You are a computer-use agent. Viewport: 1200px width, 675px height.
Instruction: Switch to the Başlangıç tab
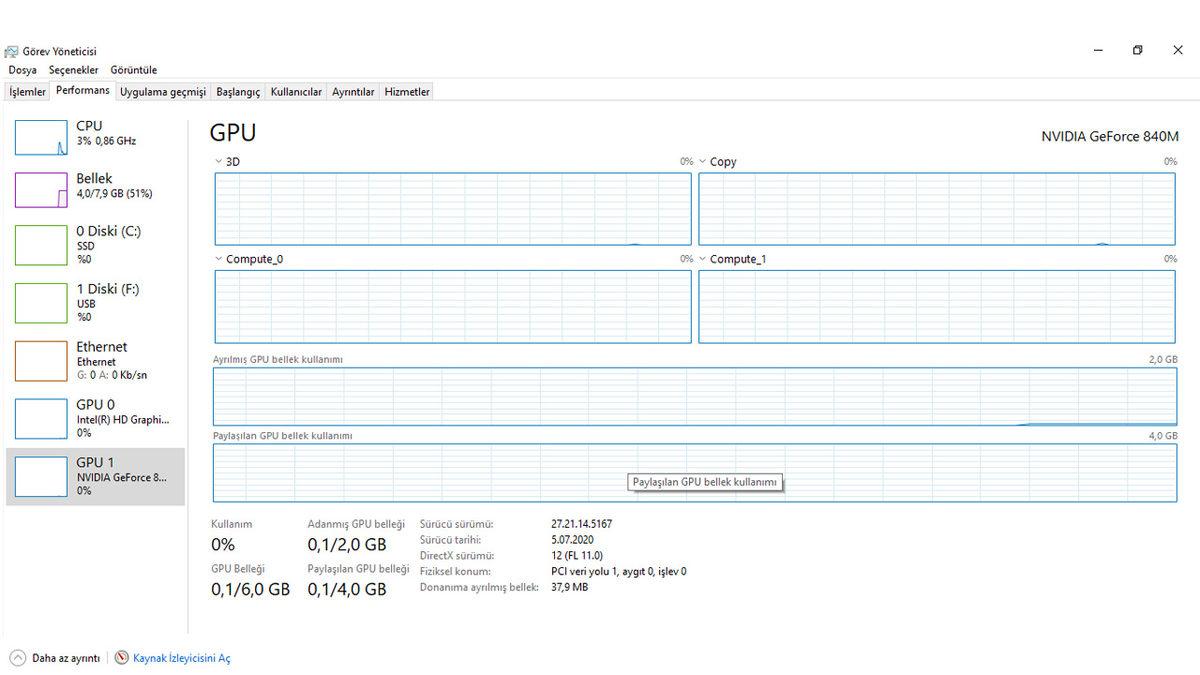(238, 92)
